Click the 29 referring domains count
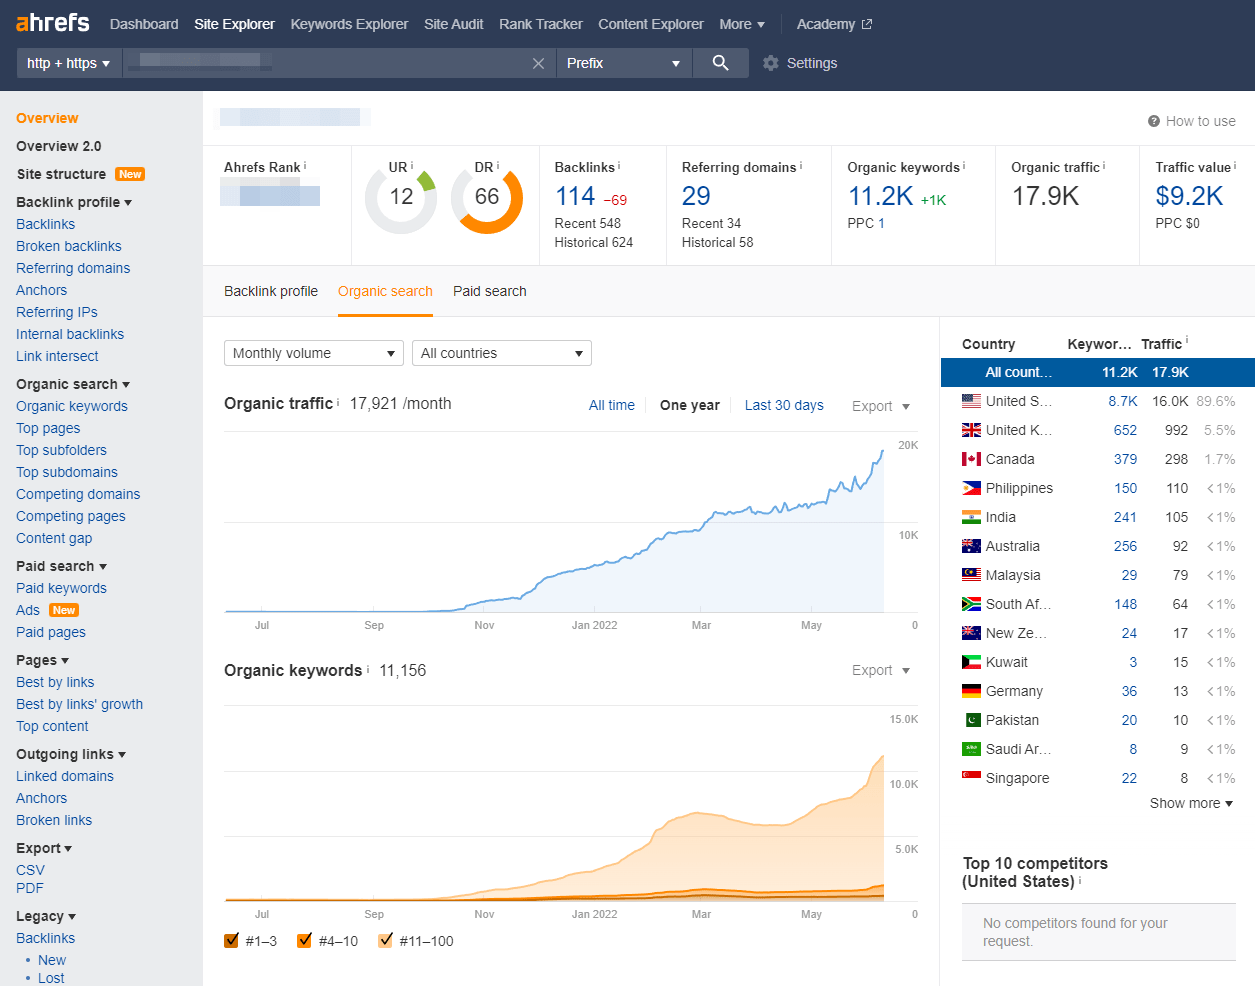1255x986 pixels. [x=696, y=196]
